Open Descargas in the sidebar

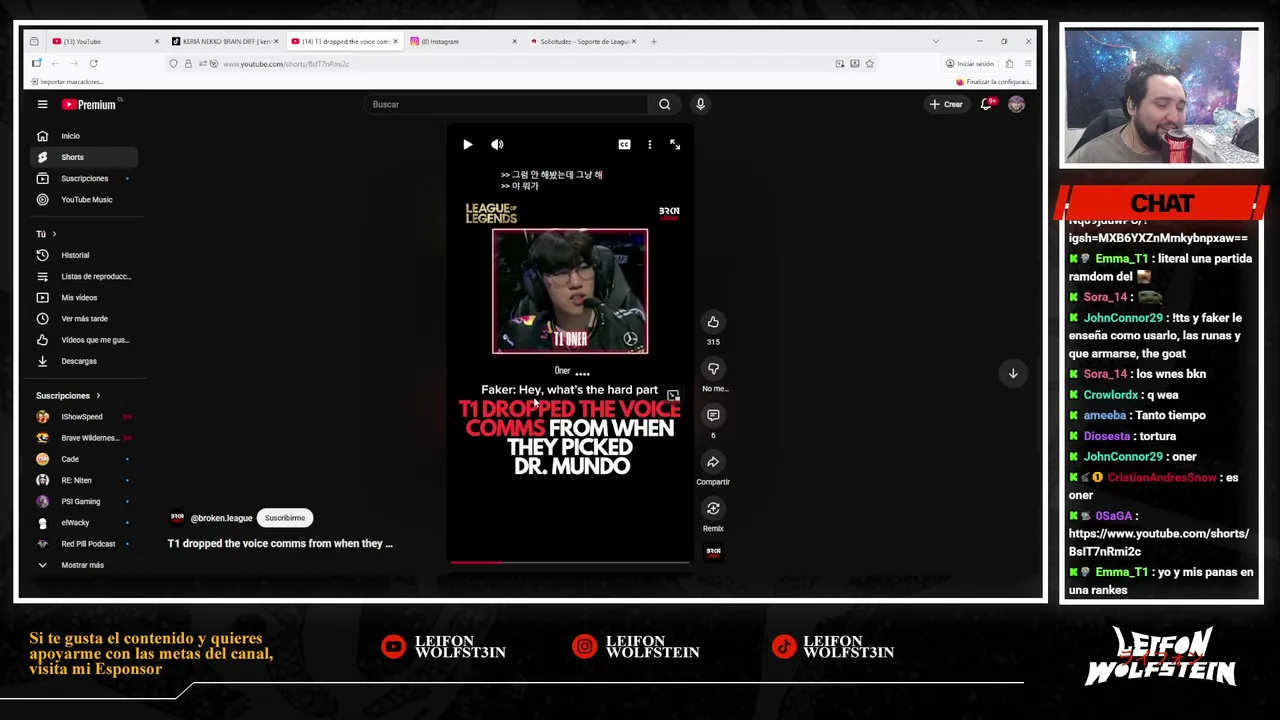point(84,361)
